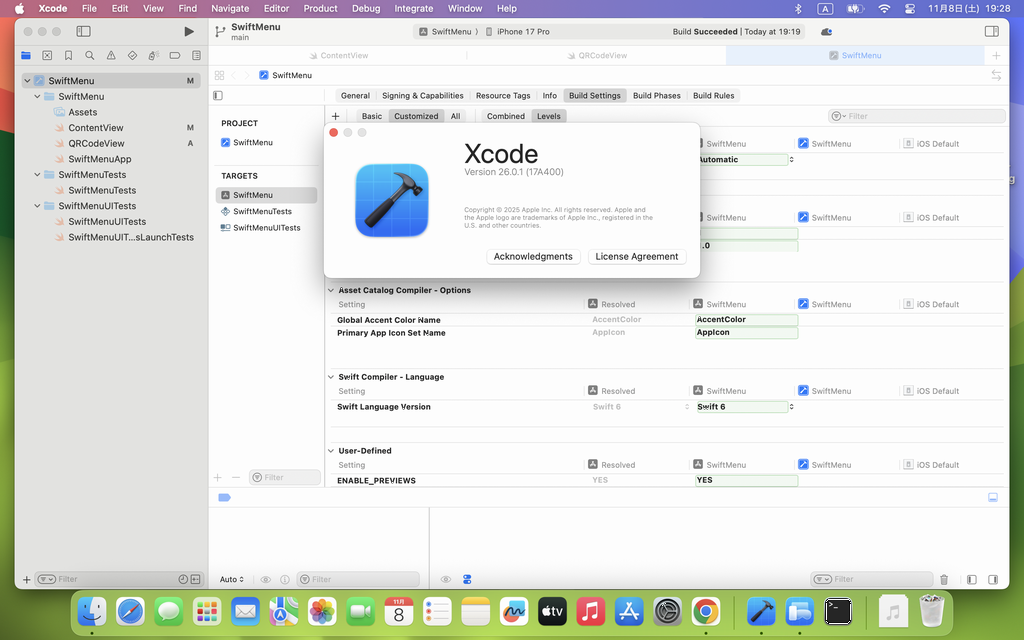
Task: Click the trash icon in debug console
Action: coord(944,579)
